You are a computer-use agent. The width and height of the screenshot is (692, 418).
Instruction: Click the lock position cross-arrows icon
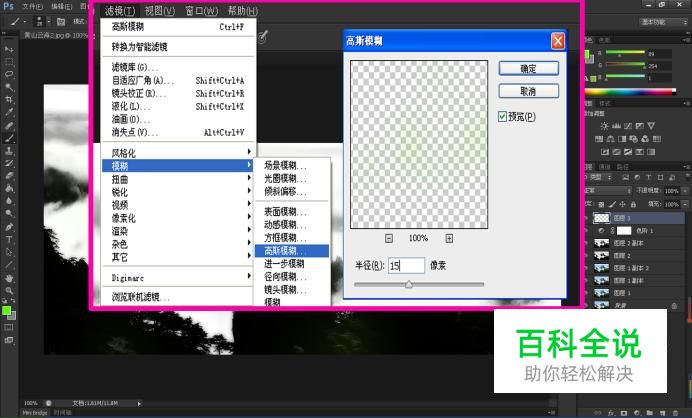622,204
